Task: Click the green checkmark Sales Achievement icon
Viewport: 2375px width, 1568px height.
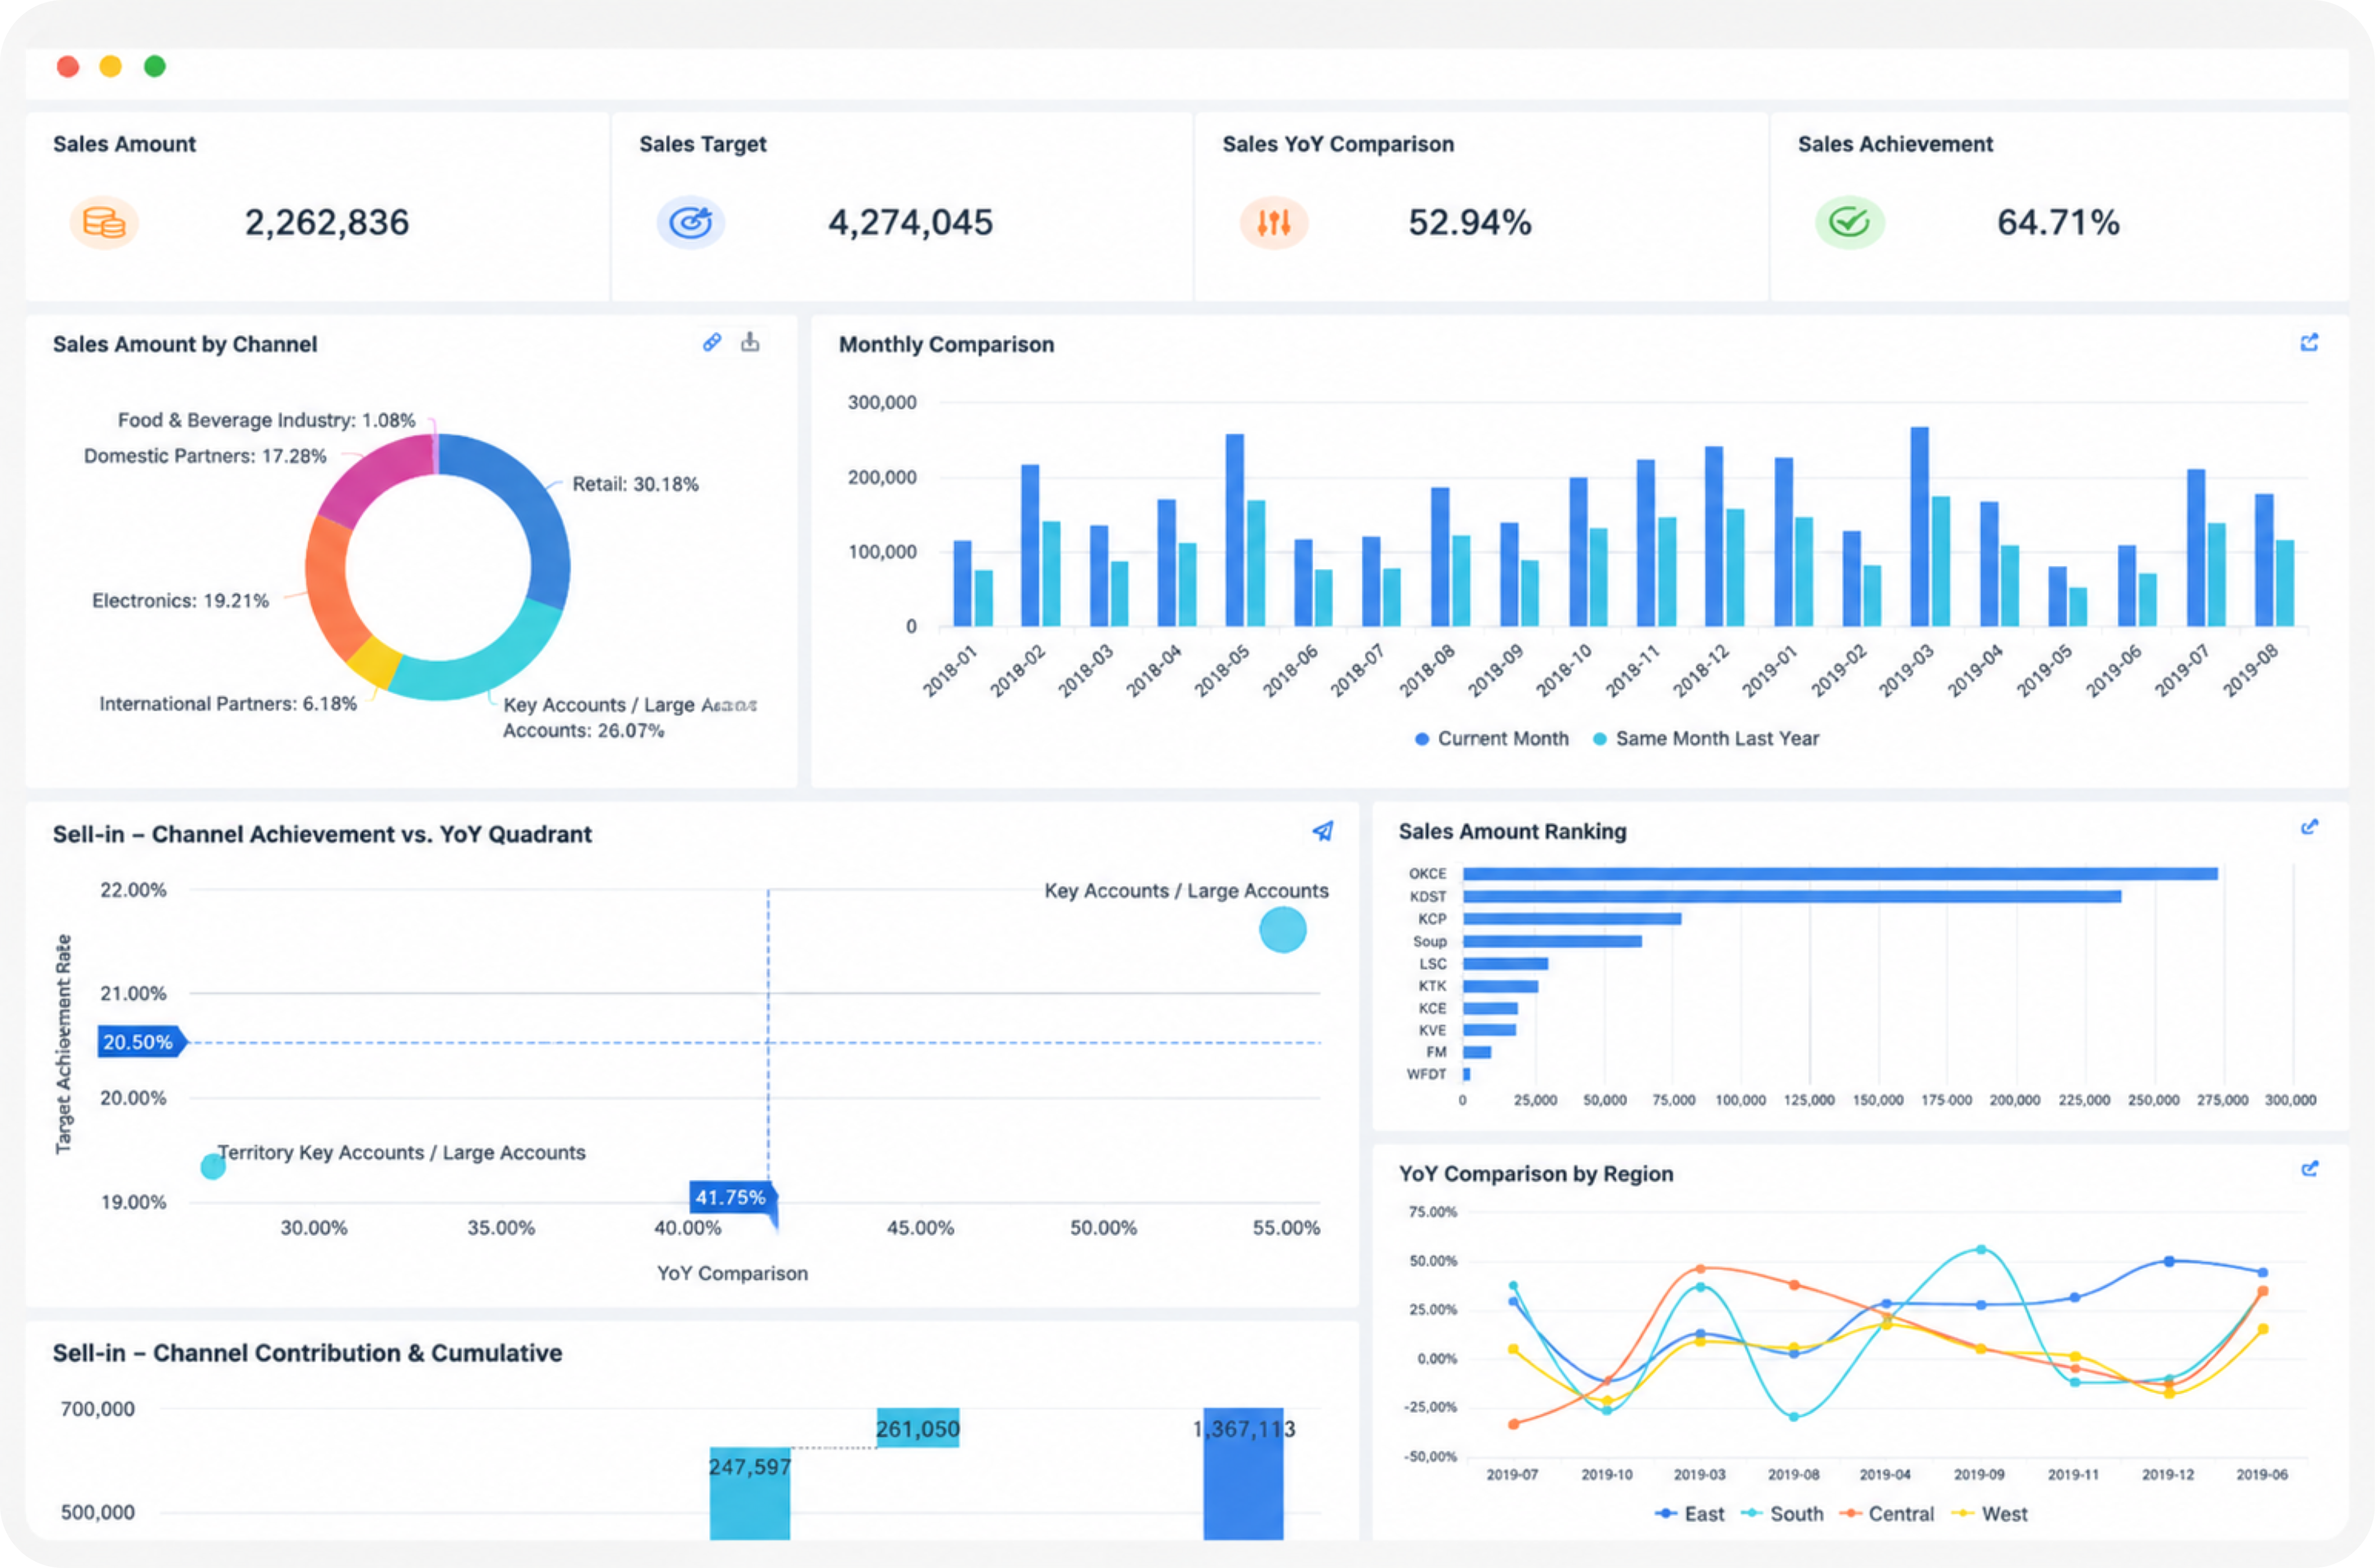Action: point(1850,222)
